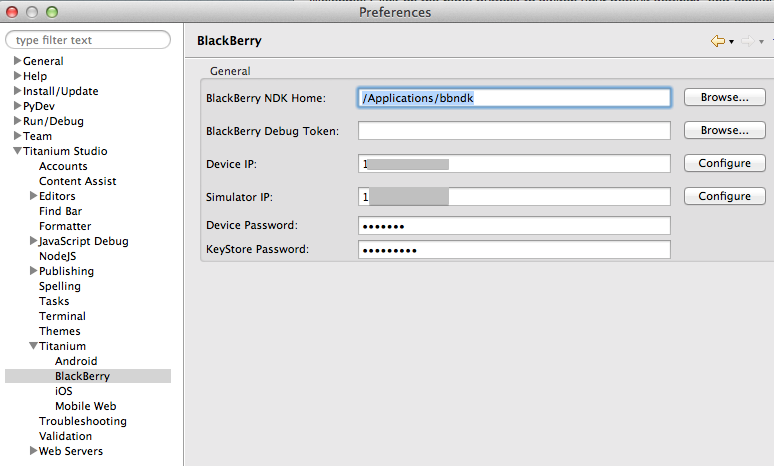This screenshot has height=466, width=774.
Task: Click the Device Password field
Action: tap(514, 226)
